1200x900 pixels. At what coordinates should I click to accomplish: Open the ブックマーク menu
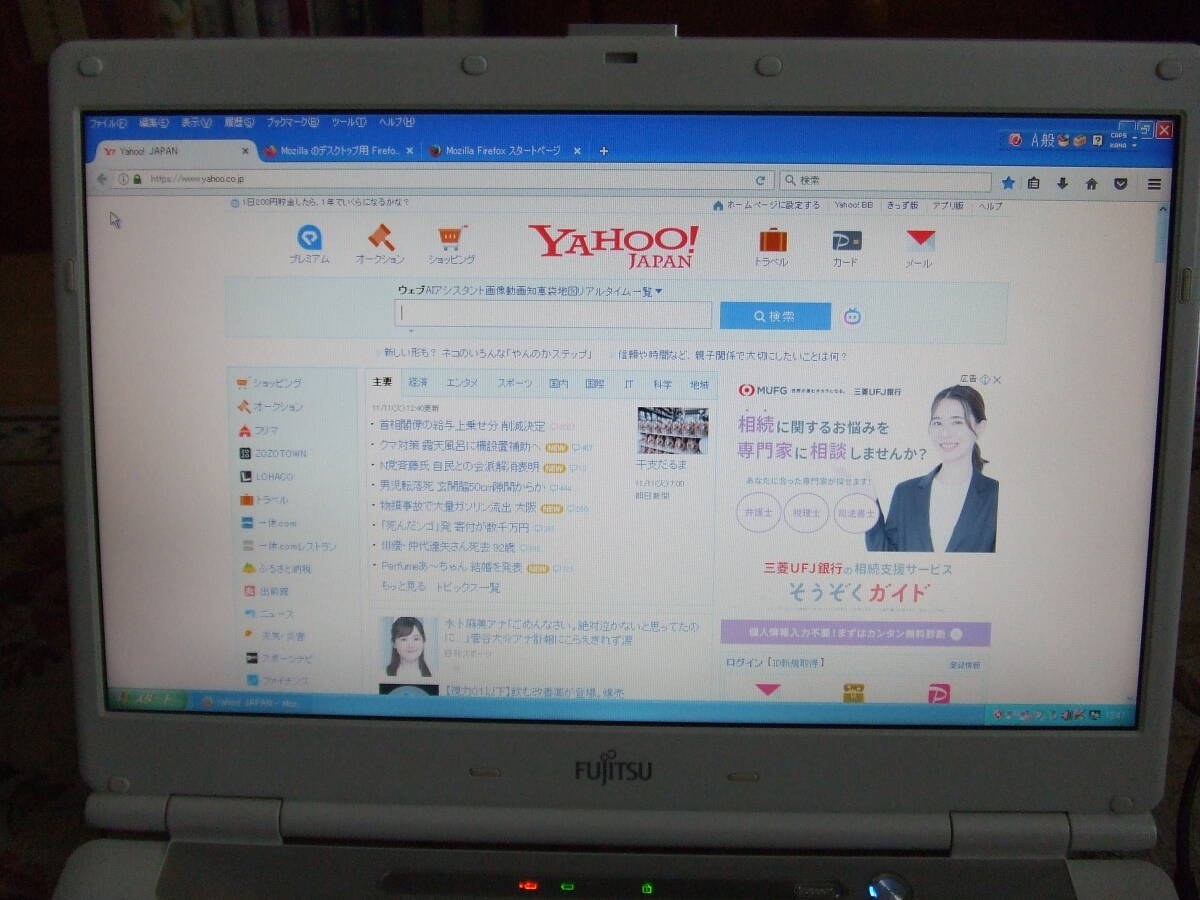tap(292, 123)
